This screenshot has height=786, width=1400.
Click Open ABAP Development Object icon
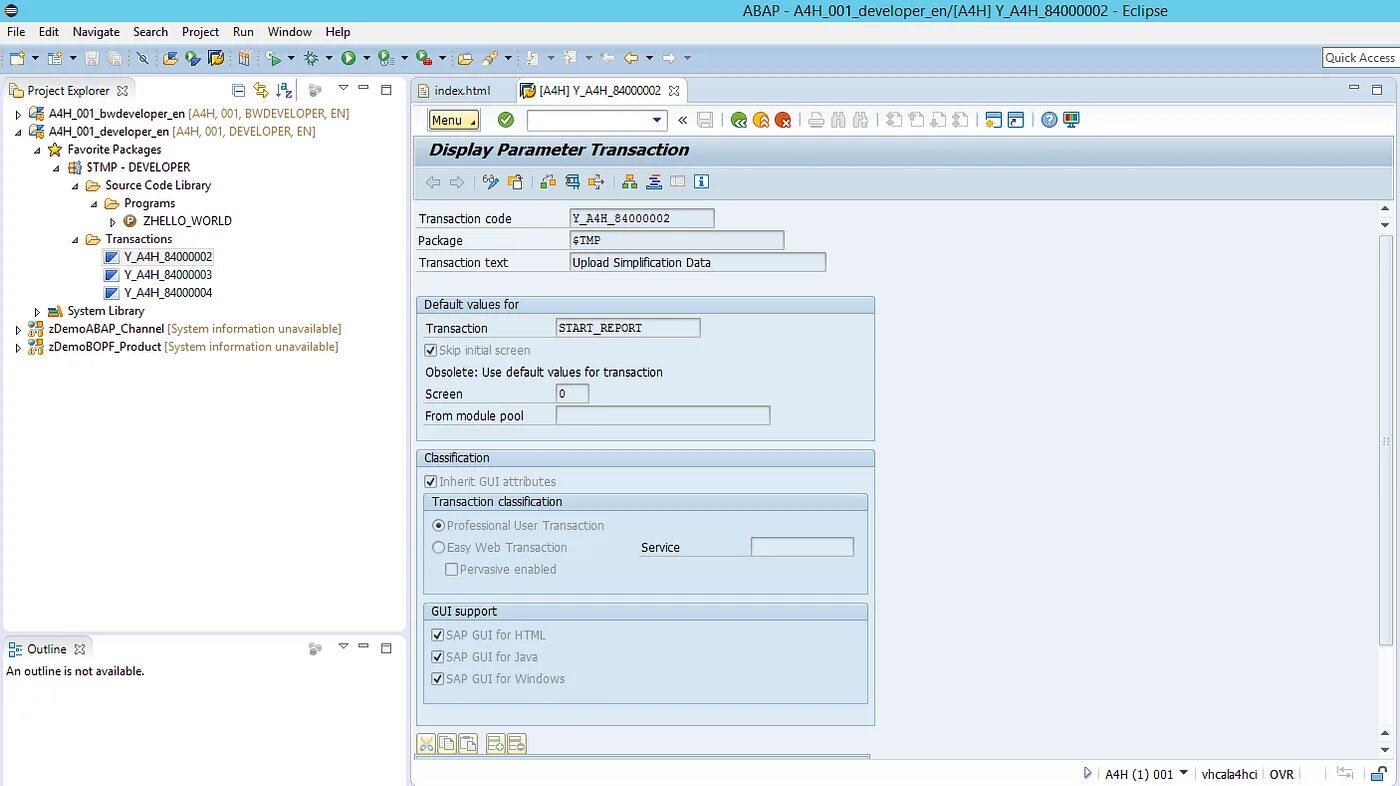point(169,59)
